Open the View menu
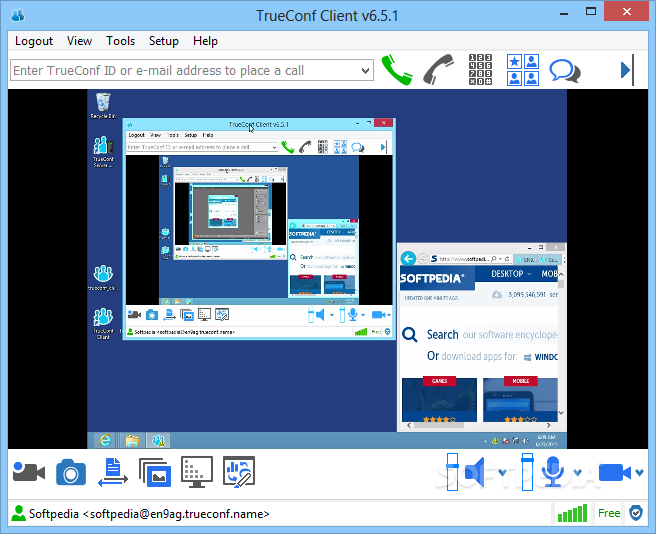Image resolution: width=656 pixels, height=534 pixels. 79,41
